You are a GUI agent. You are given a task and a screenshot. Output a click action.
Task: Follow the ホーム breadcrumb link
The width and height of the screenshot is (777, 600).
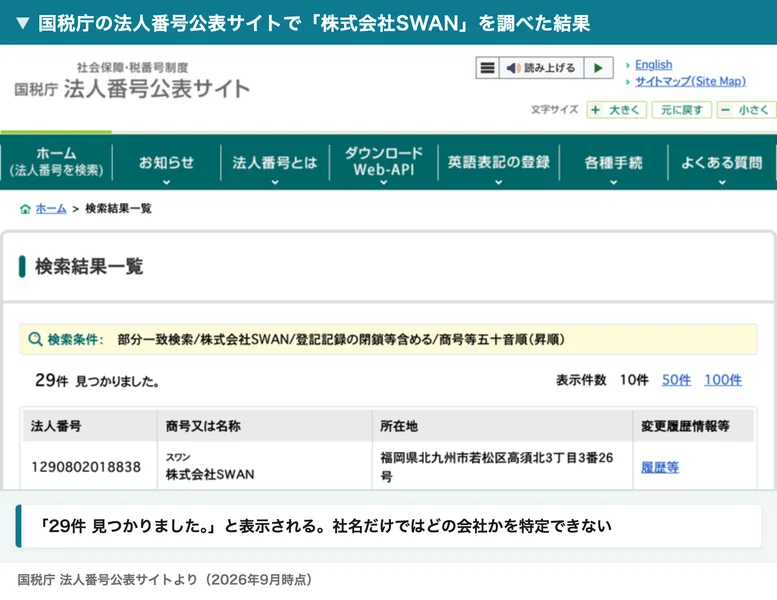[x=51, y=209]
